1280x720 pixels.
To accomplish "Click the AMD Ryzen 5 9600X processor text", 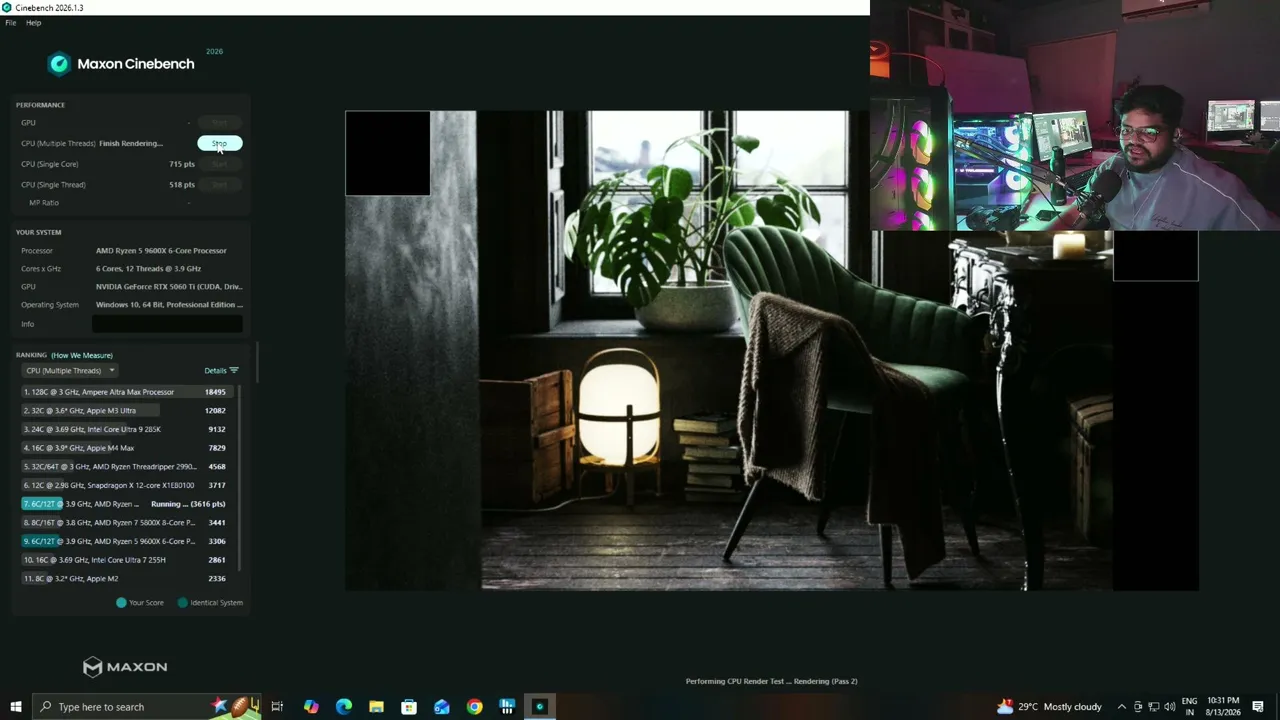I will [161, 251].
